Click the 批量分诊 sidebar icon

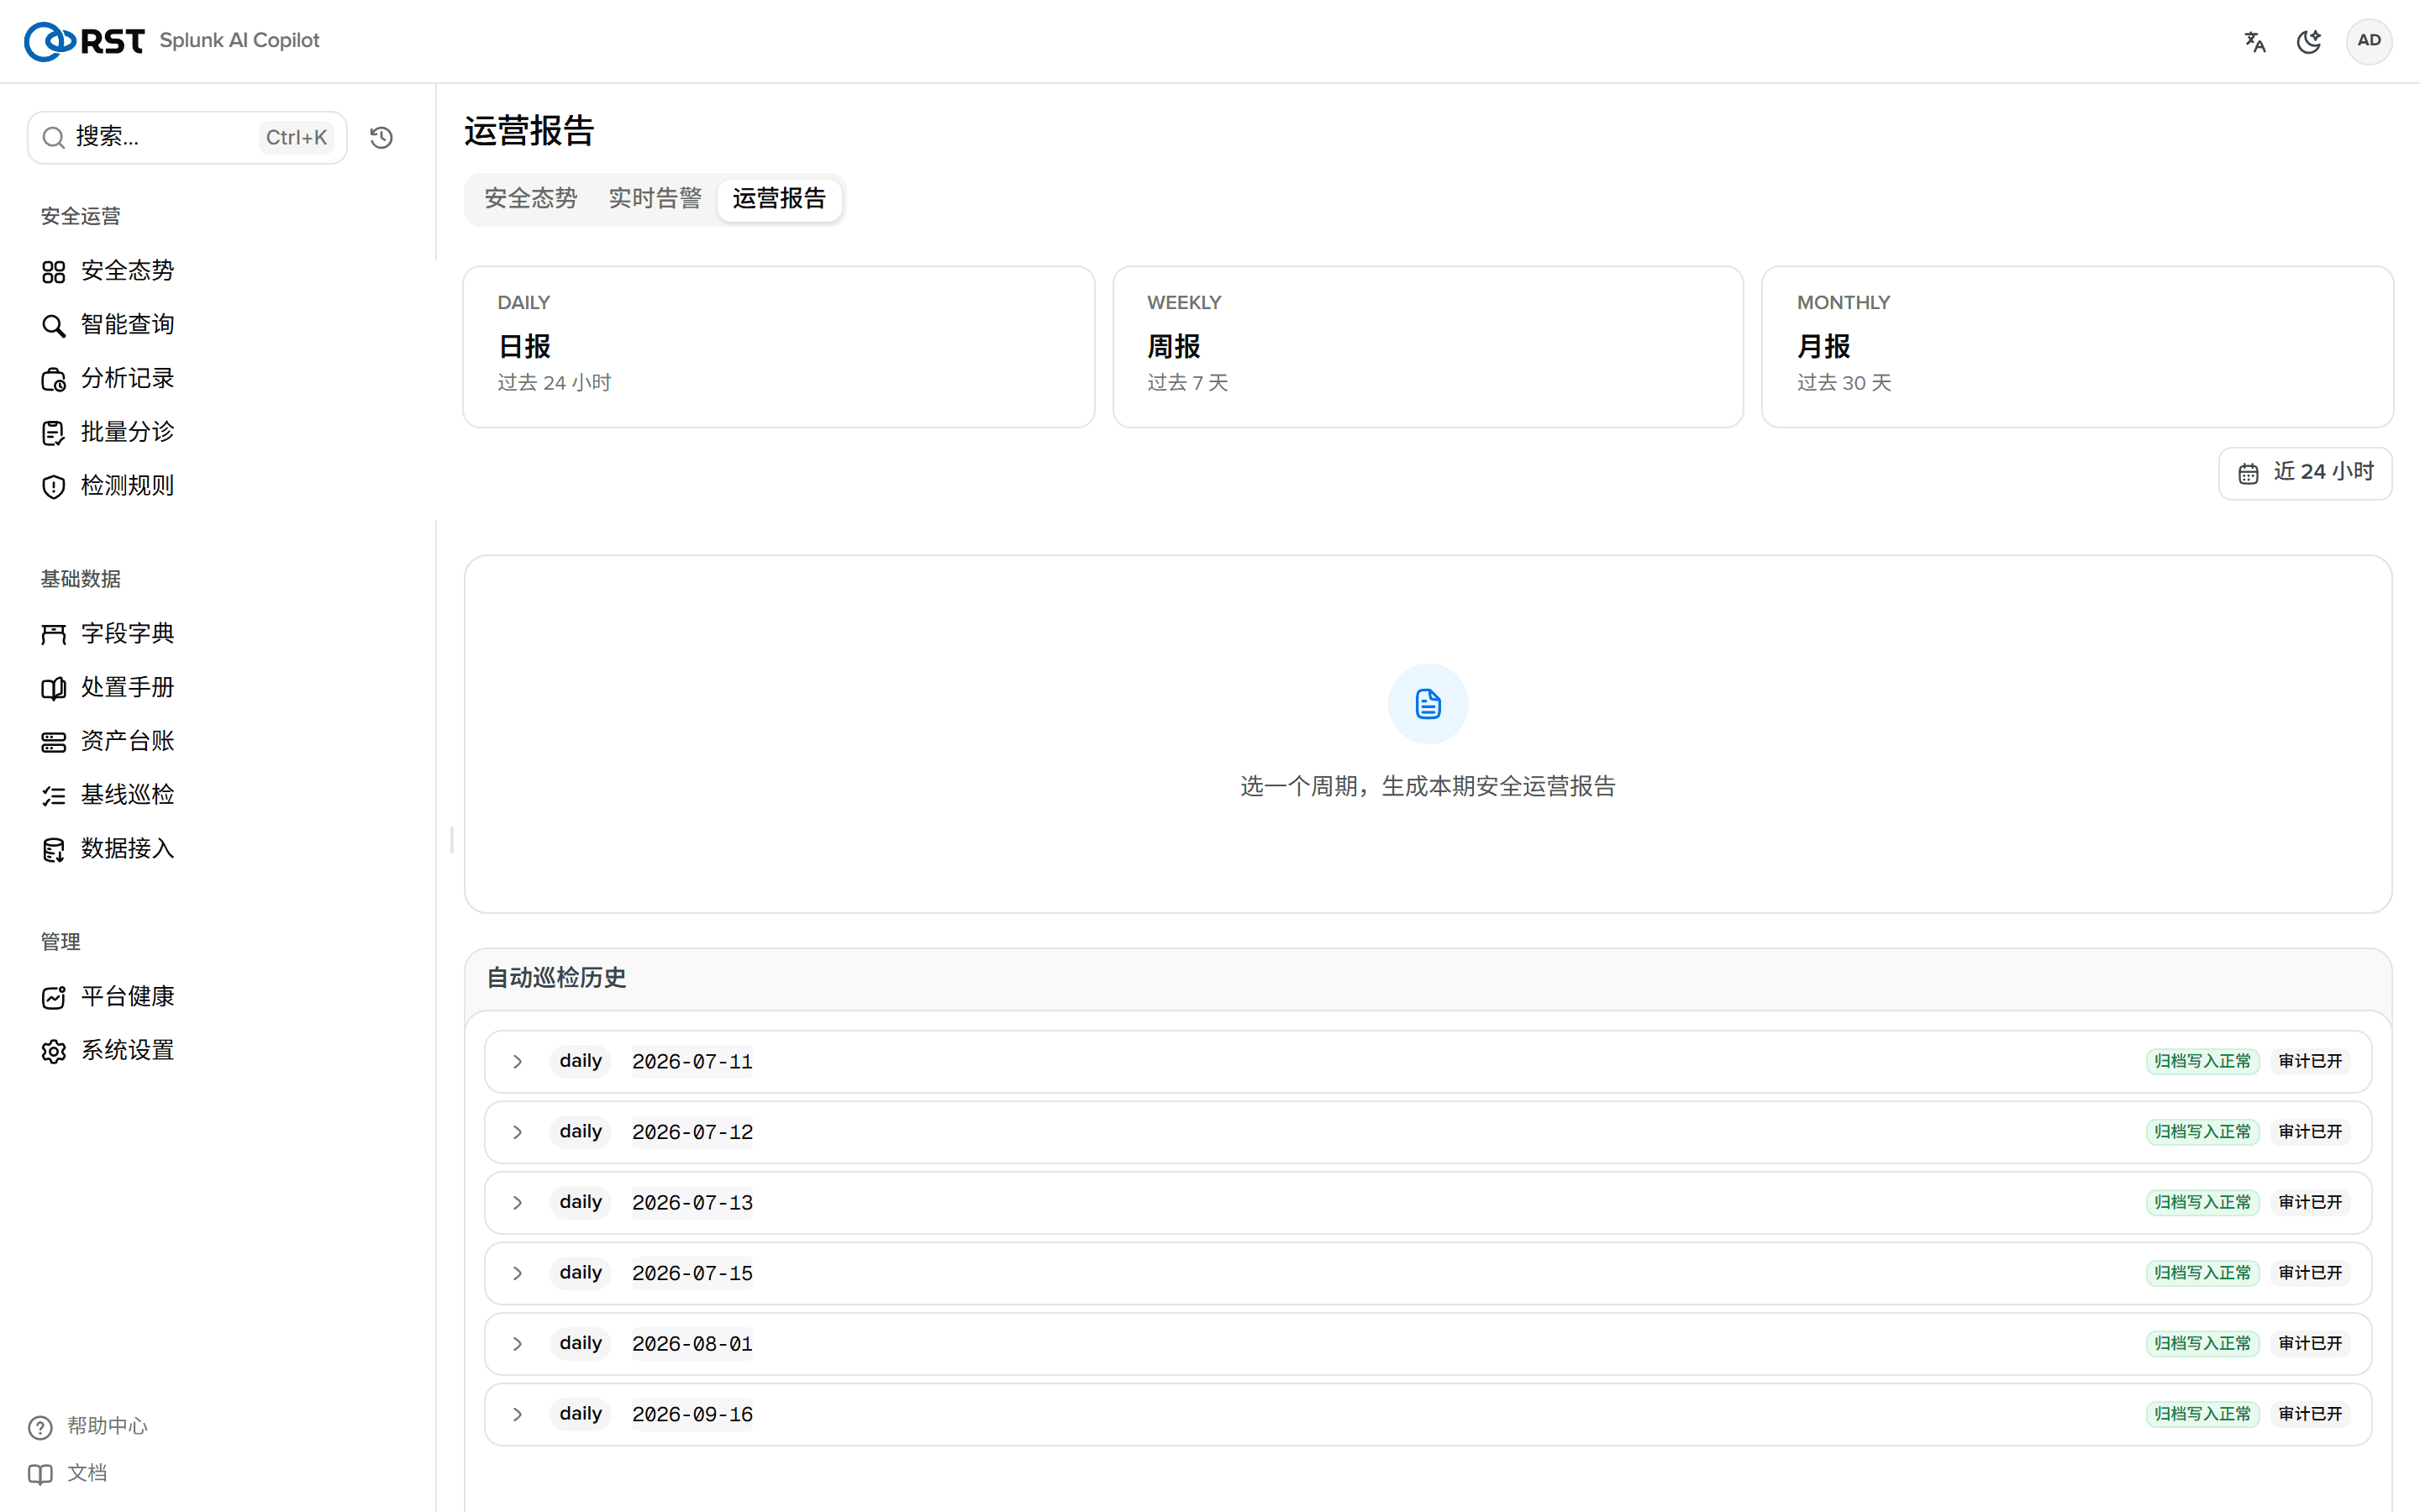pos(53,433)
